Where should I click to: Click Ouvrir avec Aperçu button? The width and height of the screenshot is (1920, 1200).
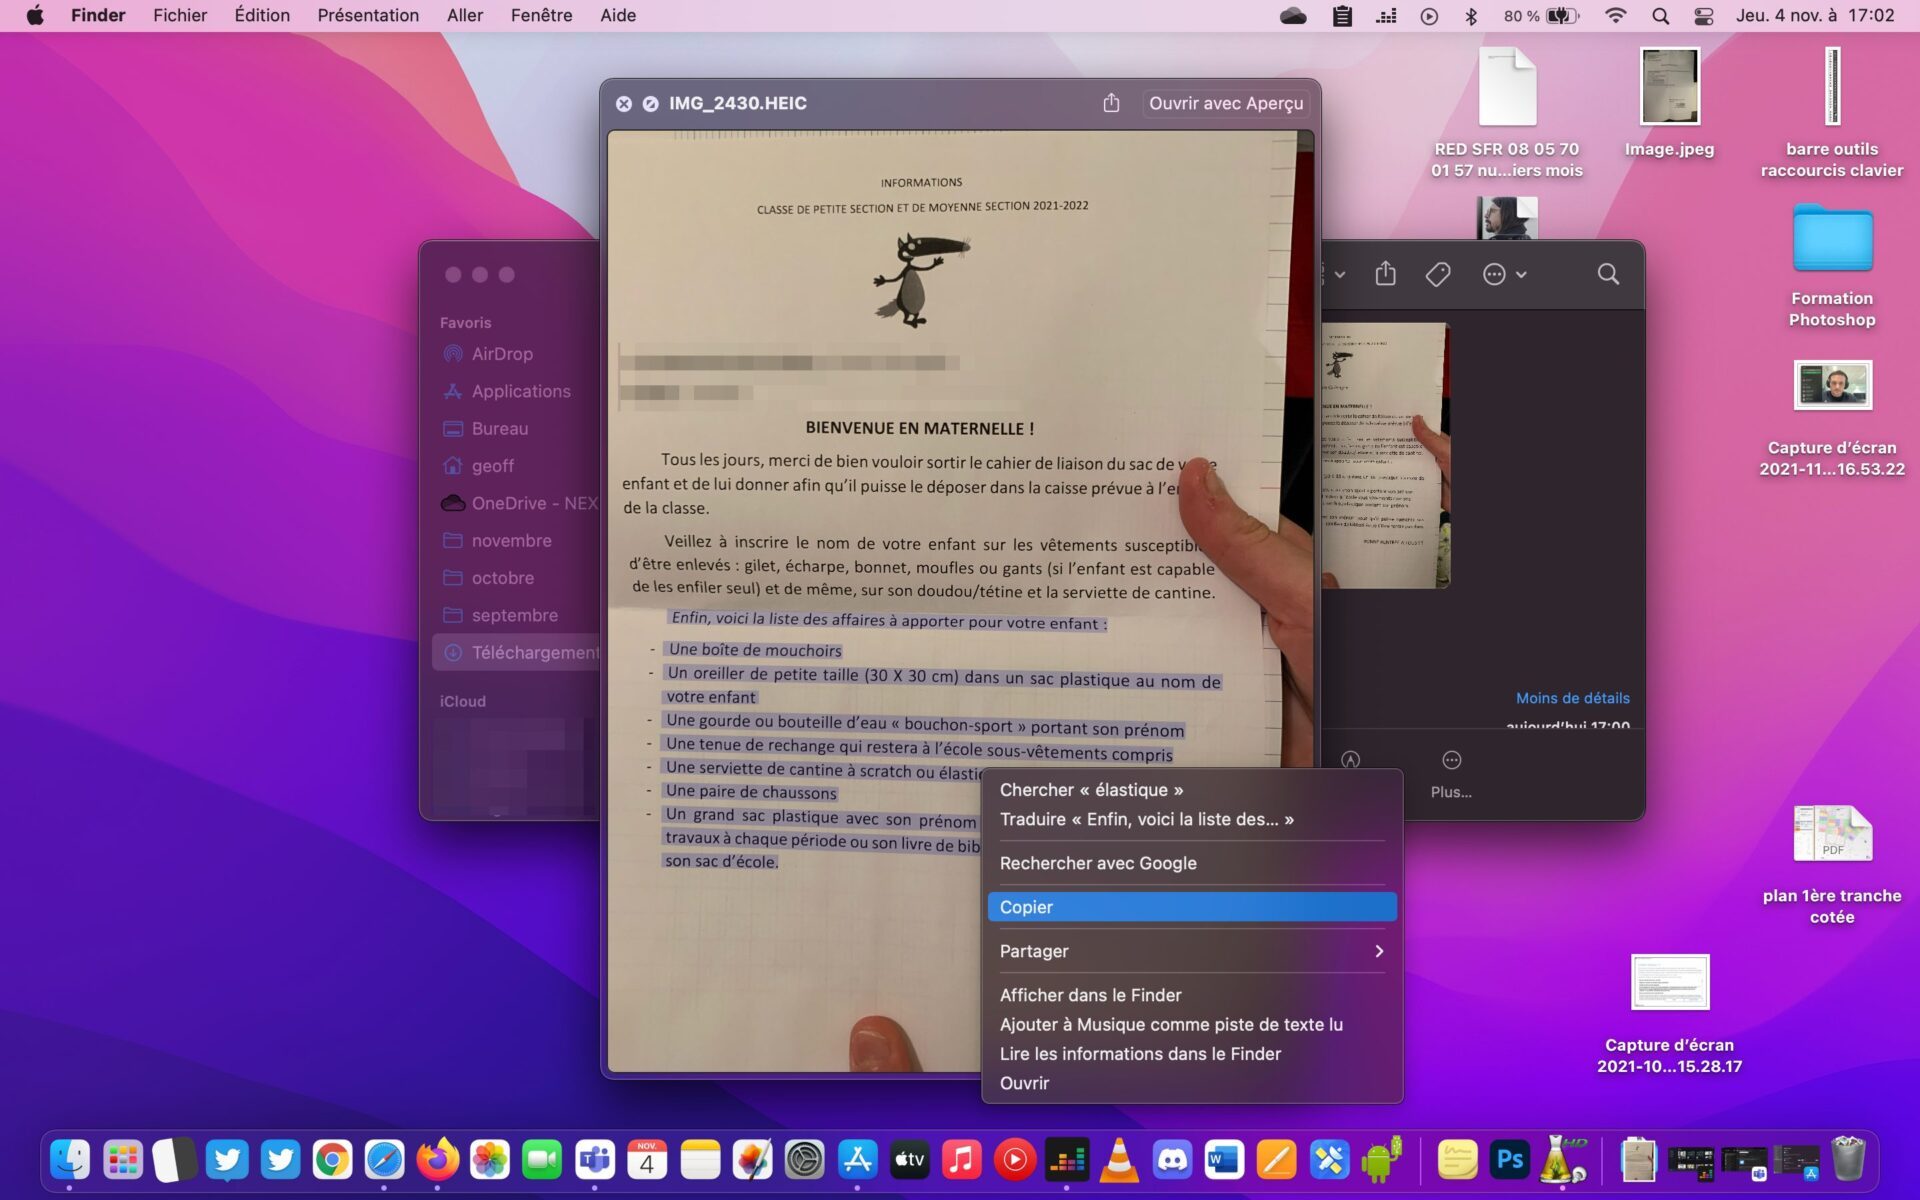tap(1226, 103)
